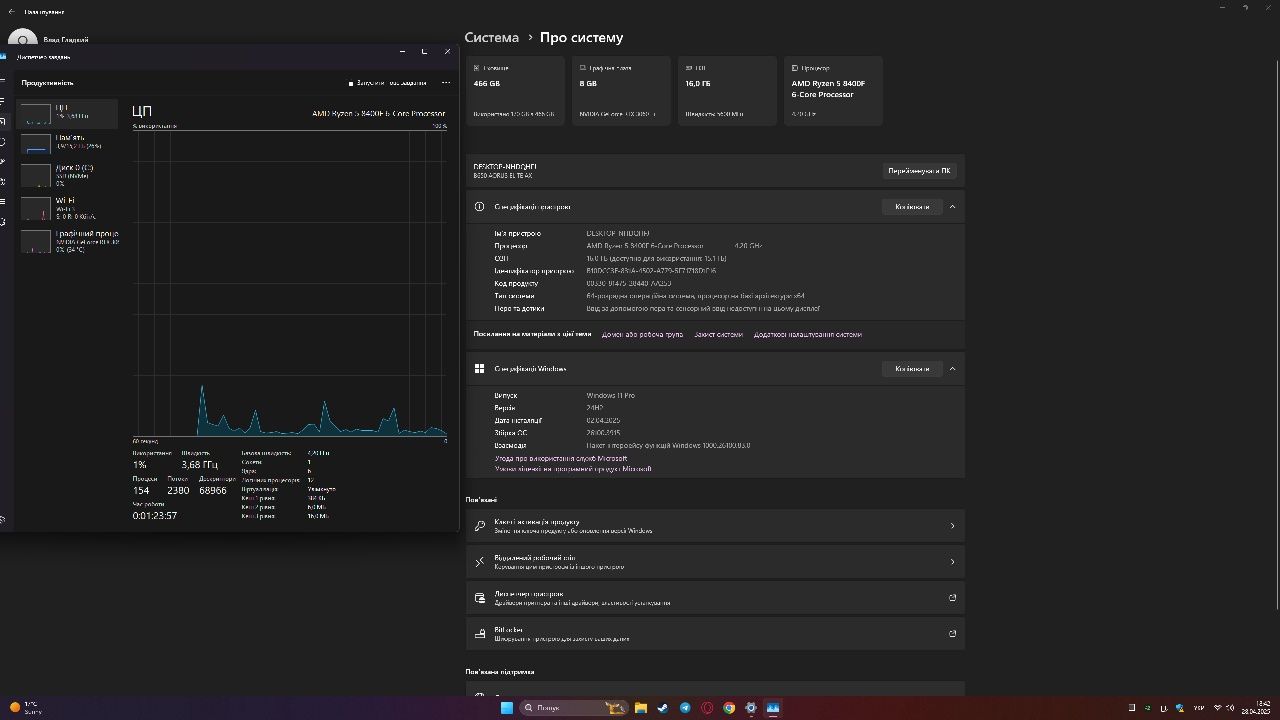
Task: Open the Захист системи link
Action: pyautogui.click(x=718, y=334)
